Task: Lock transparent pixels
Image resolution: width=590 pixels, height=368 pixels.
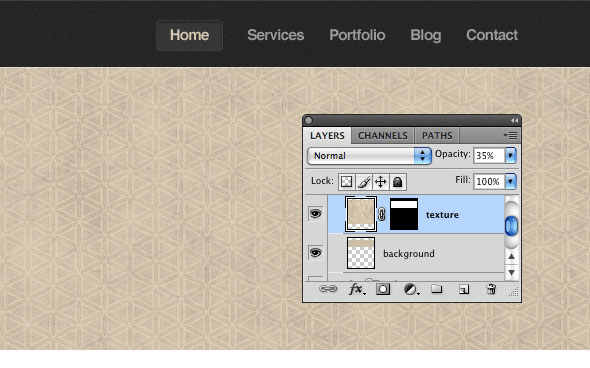Action: pyautogui.click(x=346, y=182)
